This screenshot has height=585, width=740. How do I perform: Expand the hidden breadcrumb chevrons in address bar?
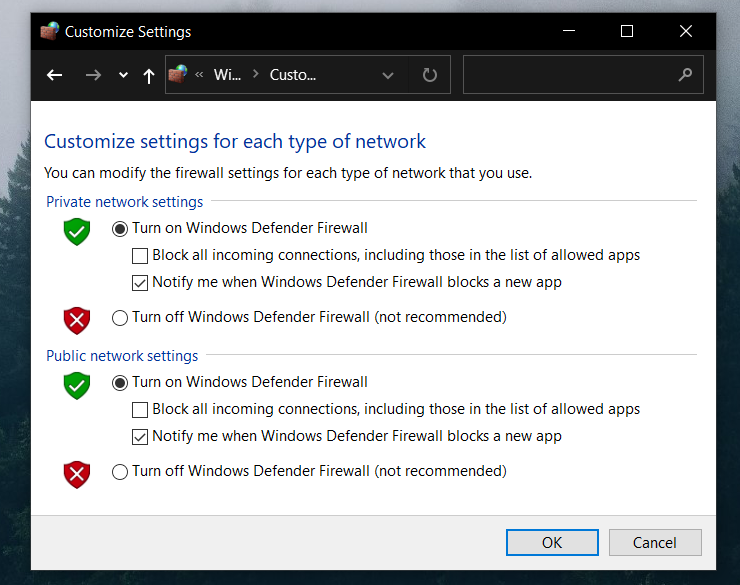click(200, 75)
